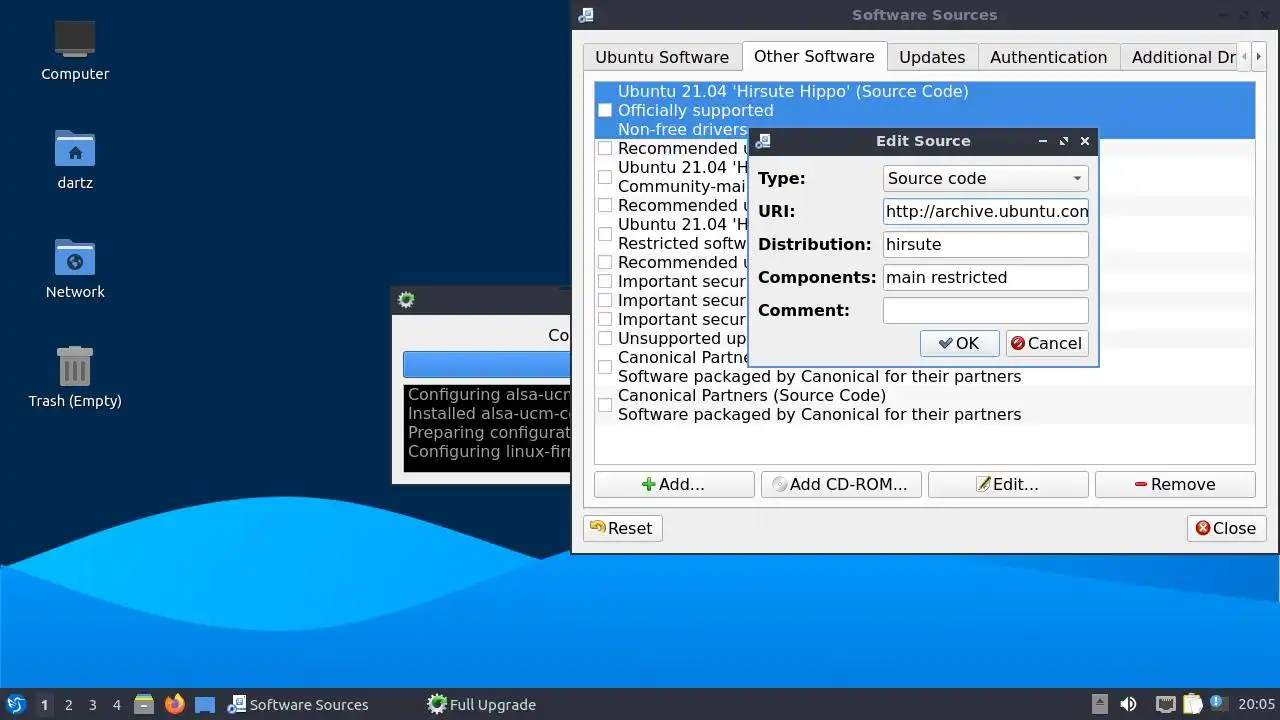
Task: Click the show desktop icon in taskbar
Action: pyautogui.click(x=205, y=704)
